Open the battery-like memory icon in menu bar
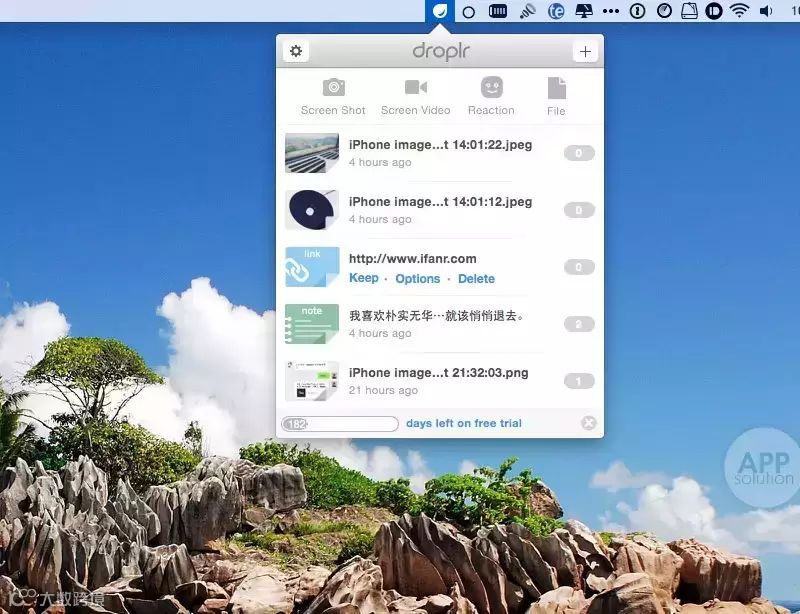This screenshot has width=800, height=614. [x=497, y=11]
